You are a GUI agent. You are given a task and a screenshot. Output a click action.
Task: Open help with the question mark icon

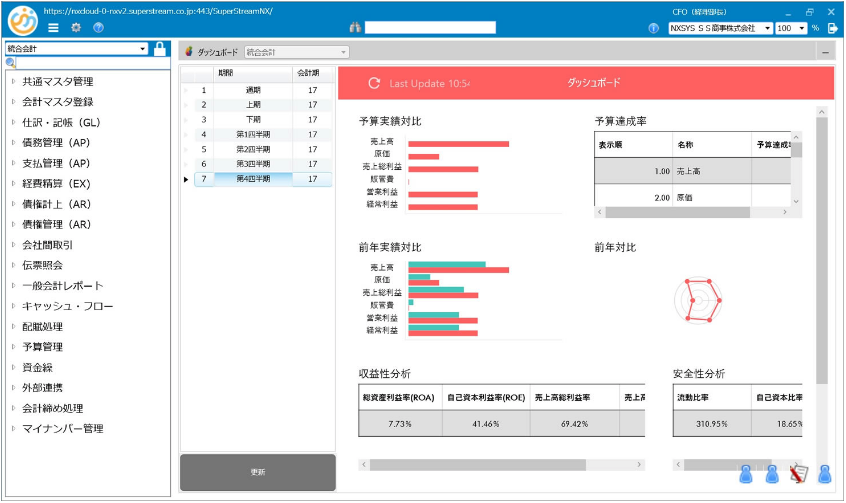coord(98,28)
